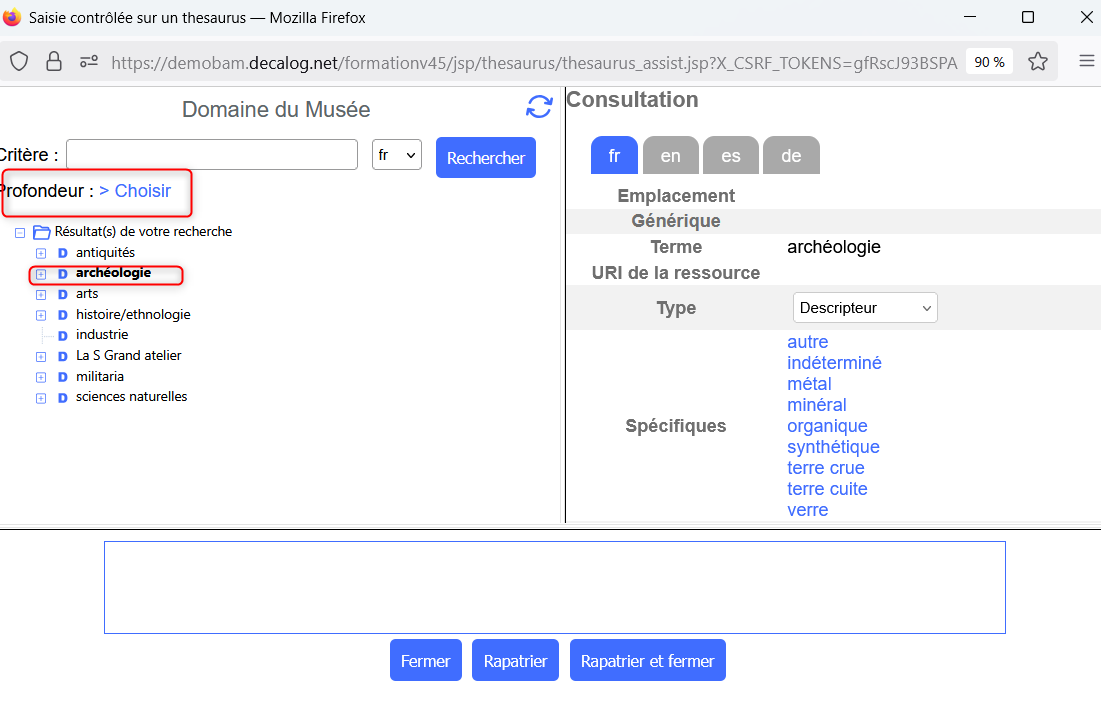Open the terre cuite specific term link
This screenshot has height=724, width=1101.
(x=827, y=489)
